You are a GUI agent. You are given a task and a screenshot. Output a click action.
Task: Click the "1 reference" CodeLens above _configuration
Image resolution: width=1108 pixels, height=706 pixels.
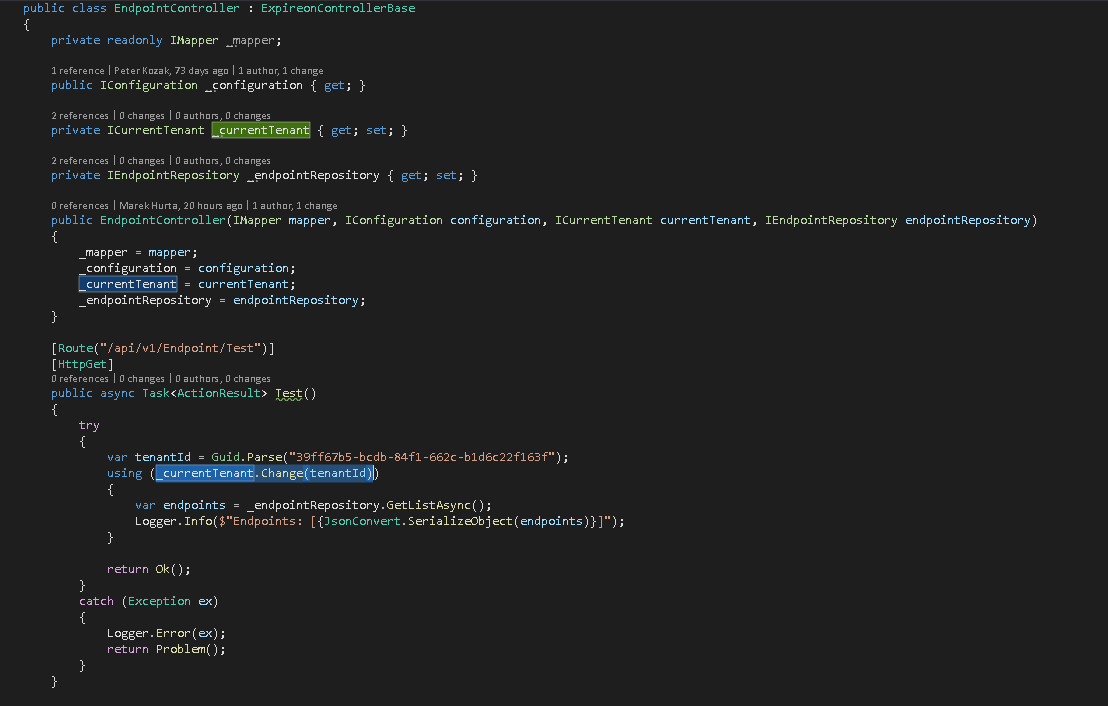pos(78,71)
